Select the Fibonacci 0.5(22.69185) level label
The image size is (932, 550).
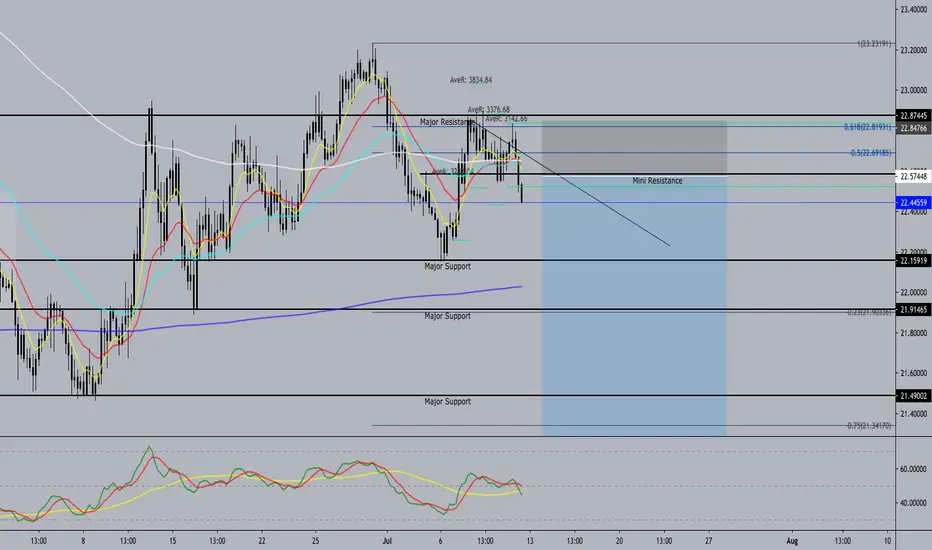871,153
